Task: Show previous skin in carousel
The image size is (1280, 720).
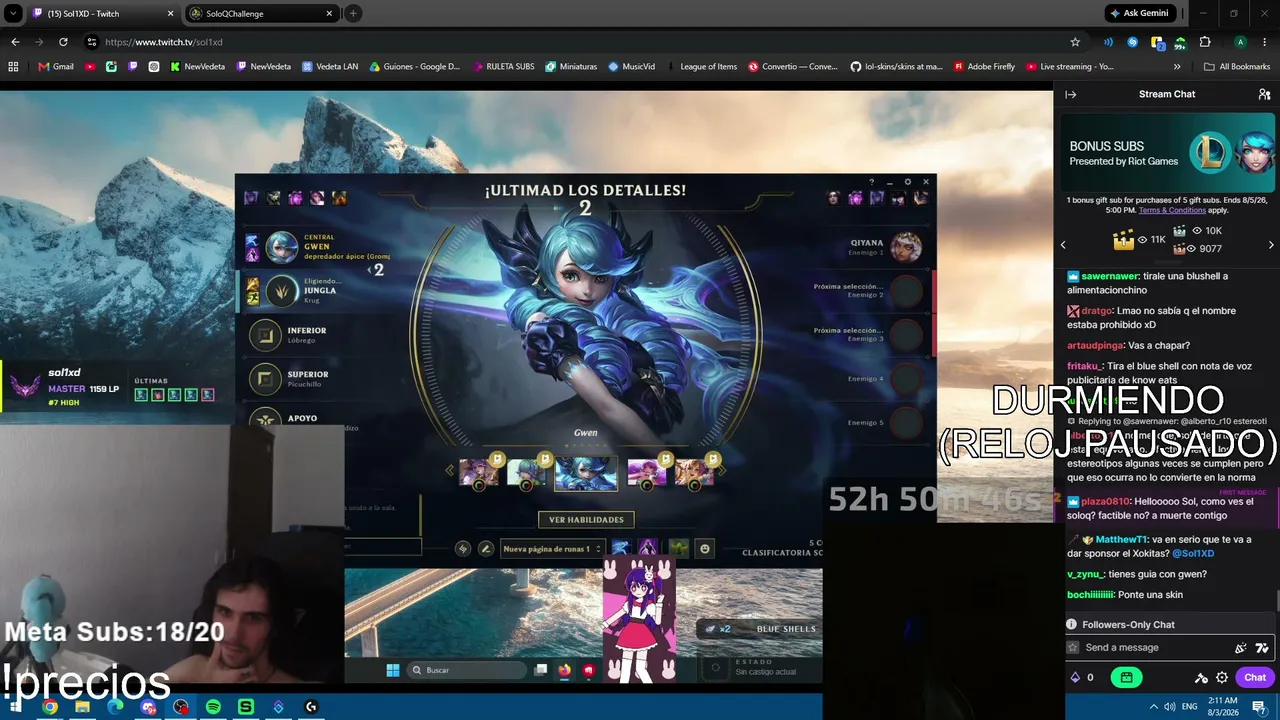Action: [451, 470]
